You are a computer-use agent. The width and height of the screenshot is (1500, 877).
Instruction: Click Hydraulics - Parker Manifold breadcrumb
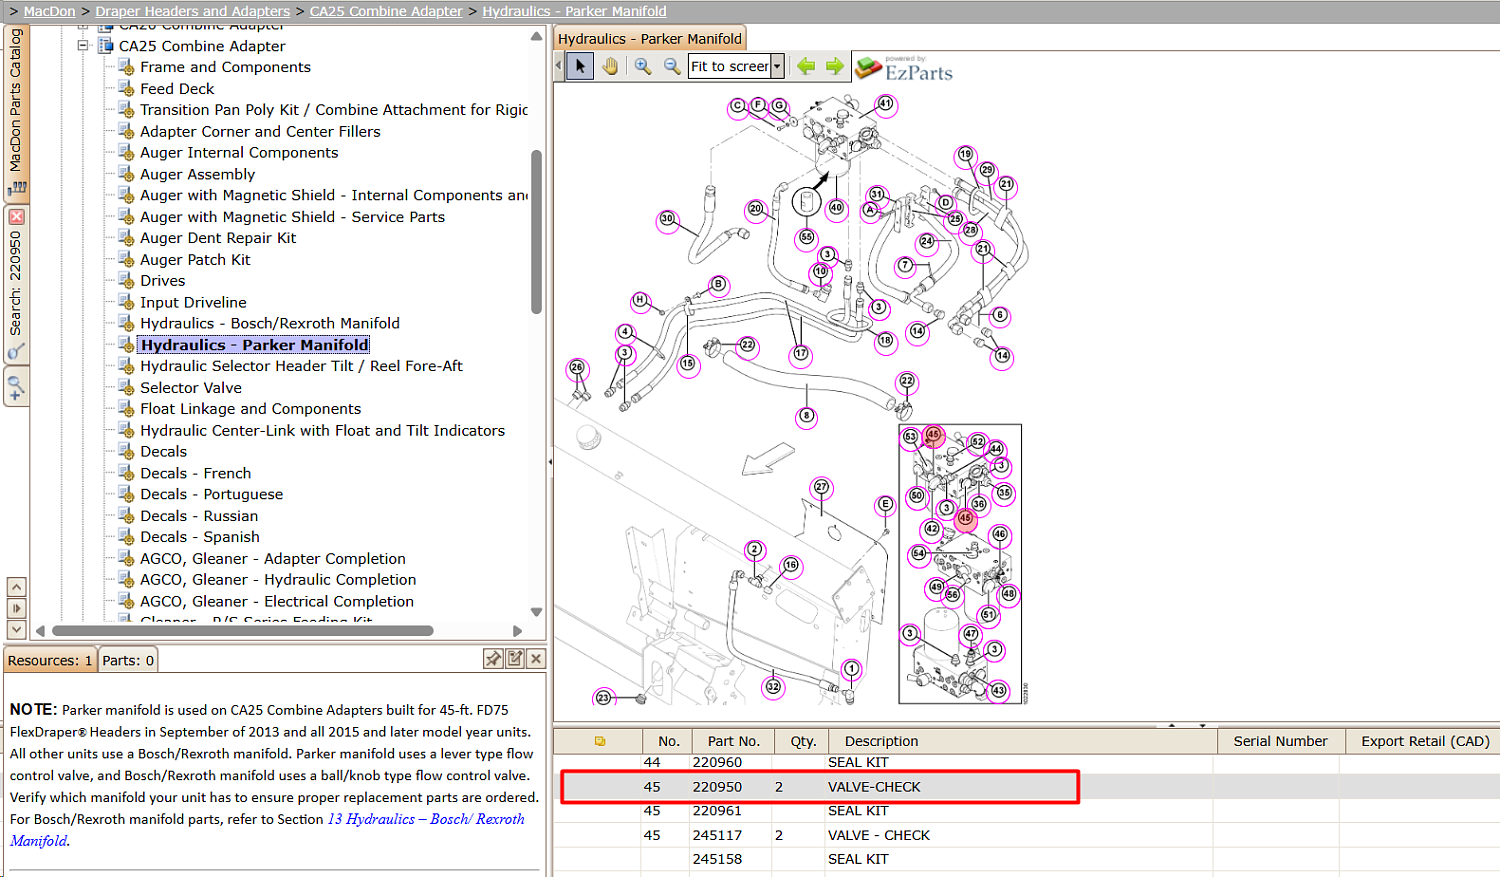[x=574, y=11]
